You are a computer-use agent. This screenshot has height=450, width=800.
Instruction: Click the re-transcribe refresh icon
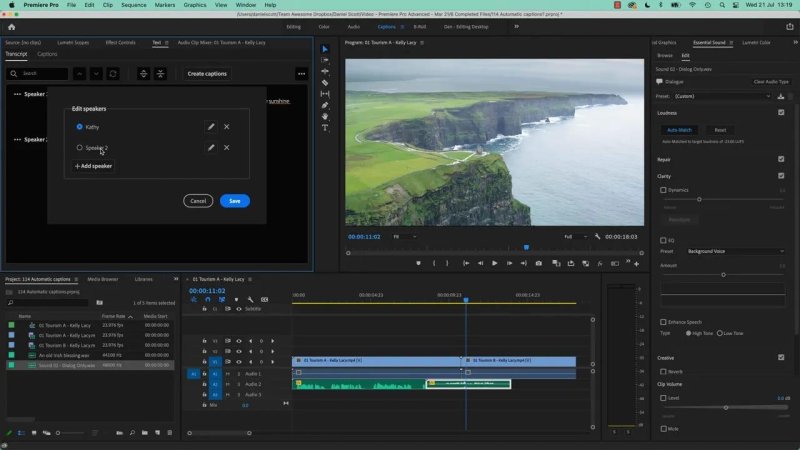tap(113, 74)
